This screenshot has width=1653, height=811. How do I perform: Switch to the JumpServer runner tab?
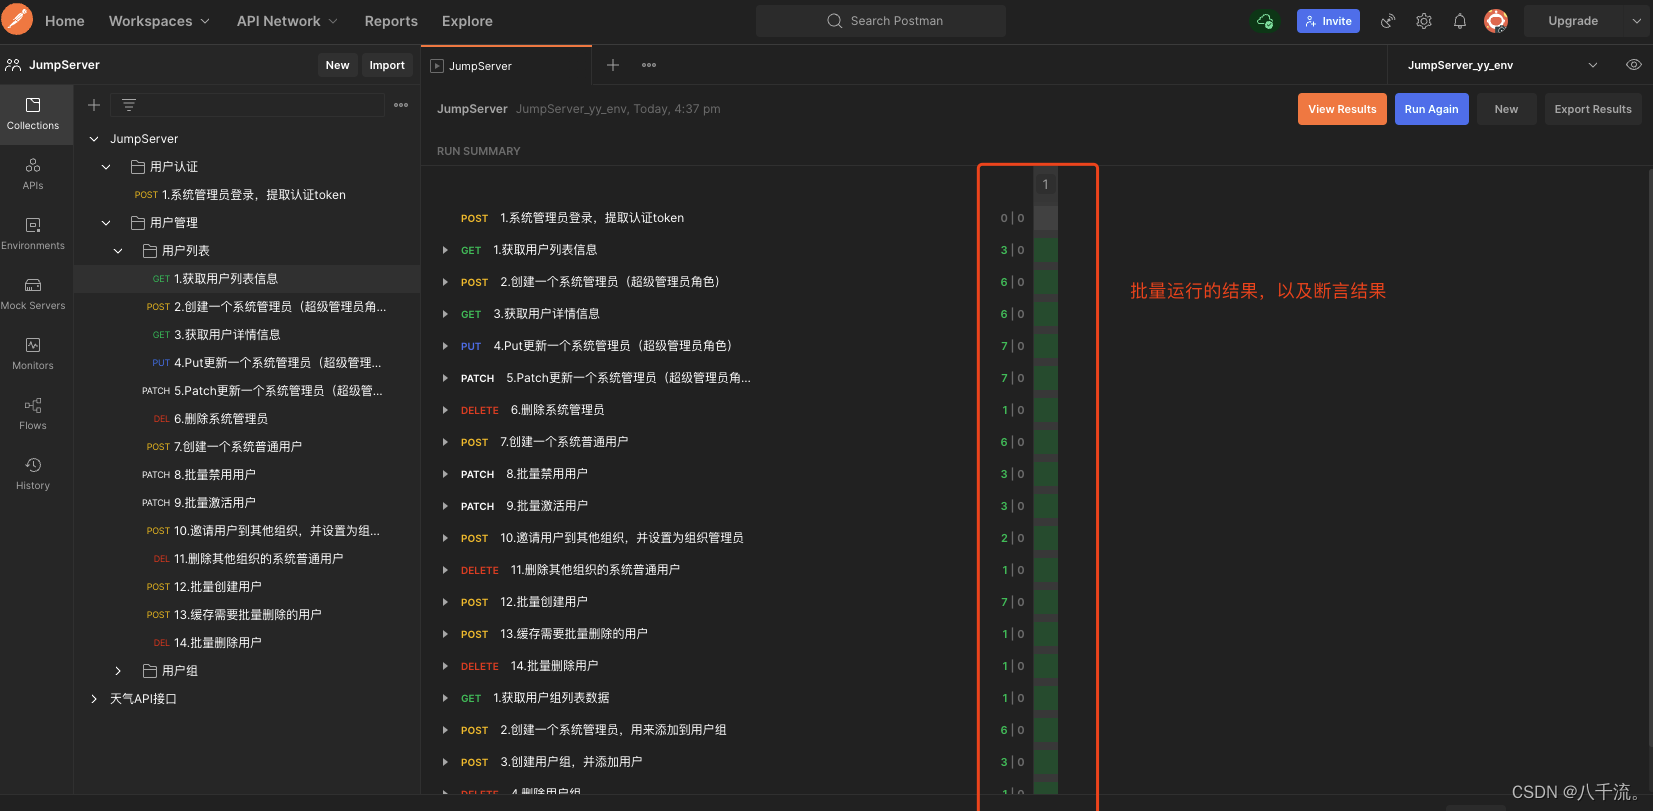tap(506, 66)
